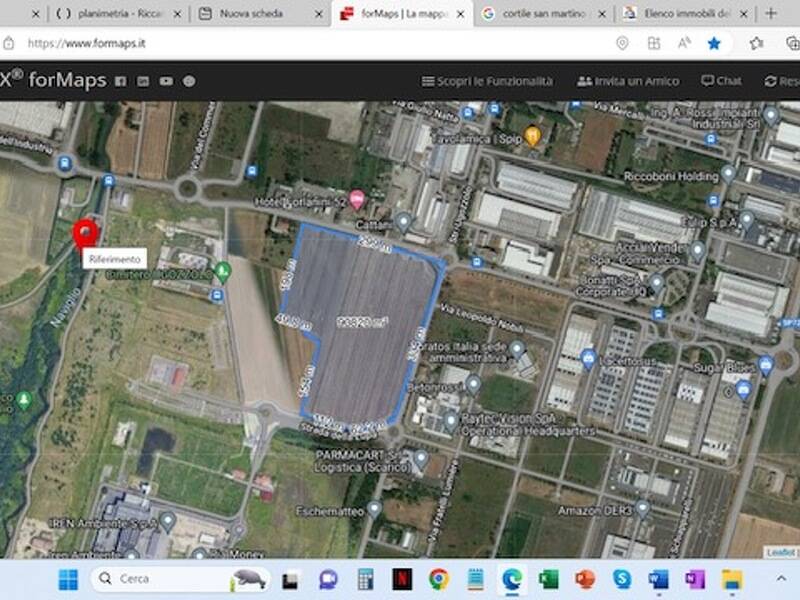Image resolution: width=800 pixels, height=600 pixels.
Task: Open Skype from the Windows taskbar
Action: pyautogui.click(x=620, y=578)
